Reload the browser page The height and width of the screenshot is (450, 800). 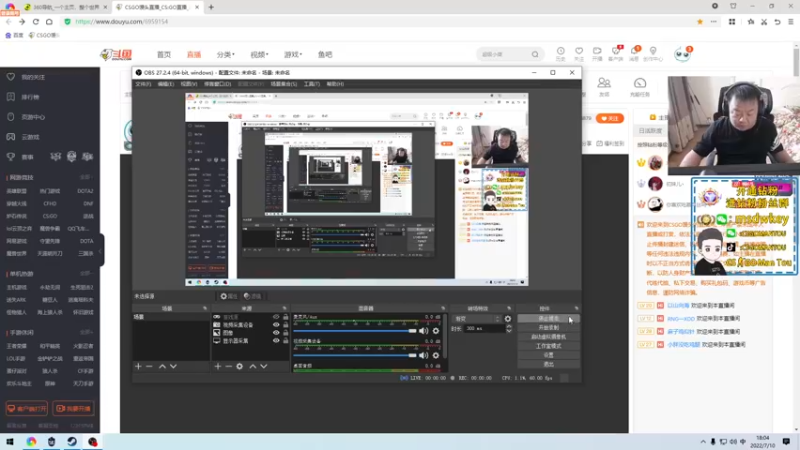click(x=36, y=21)
